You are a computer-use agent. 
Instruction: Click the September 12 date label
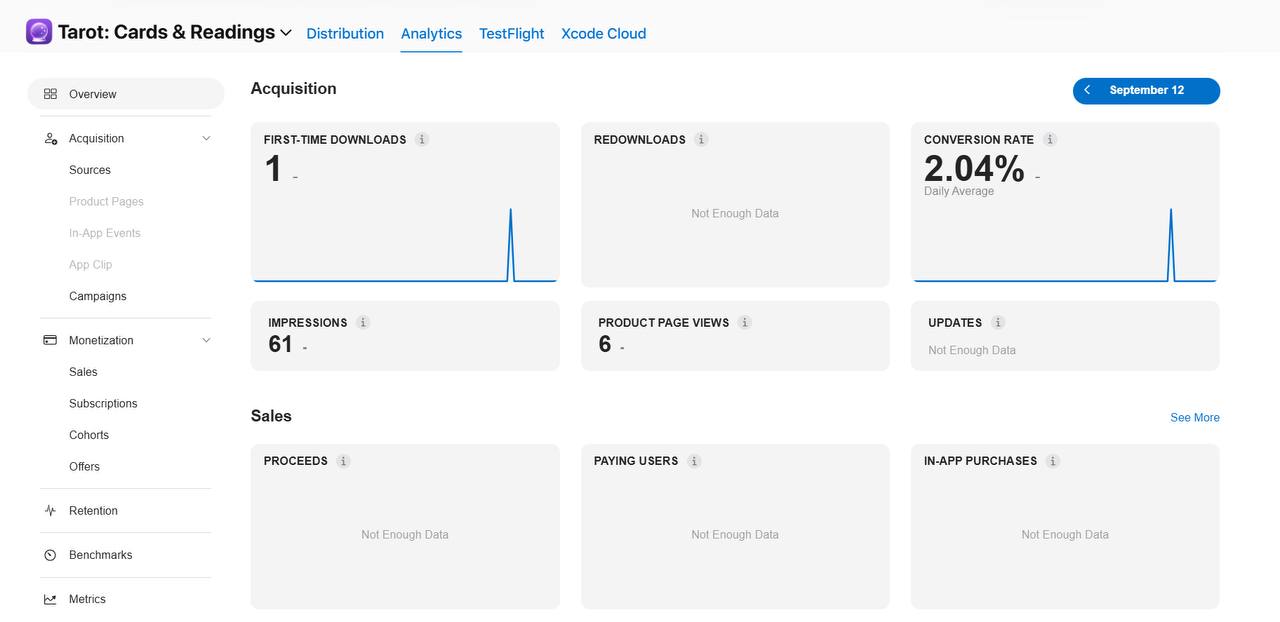click(x=1147, y=90)
